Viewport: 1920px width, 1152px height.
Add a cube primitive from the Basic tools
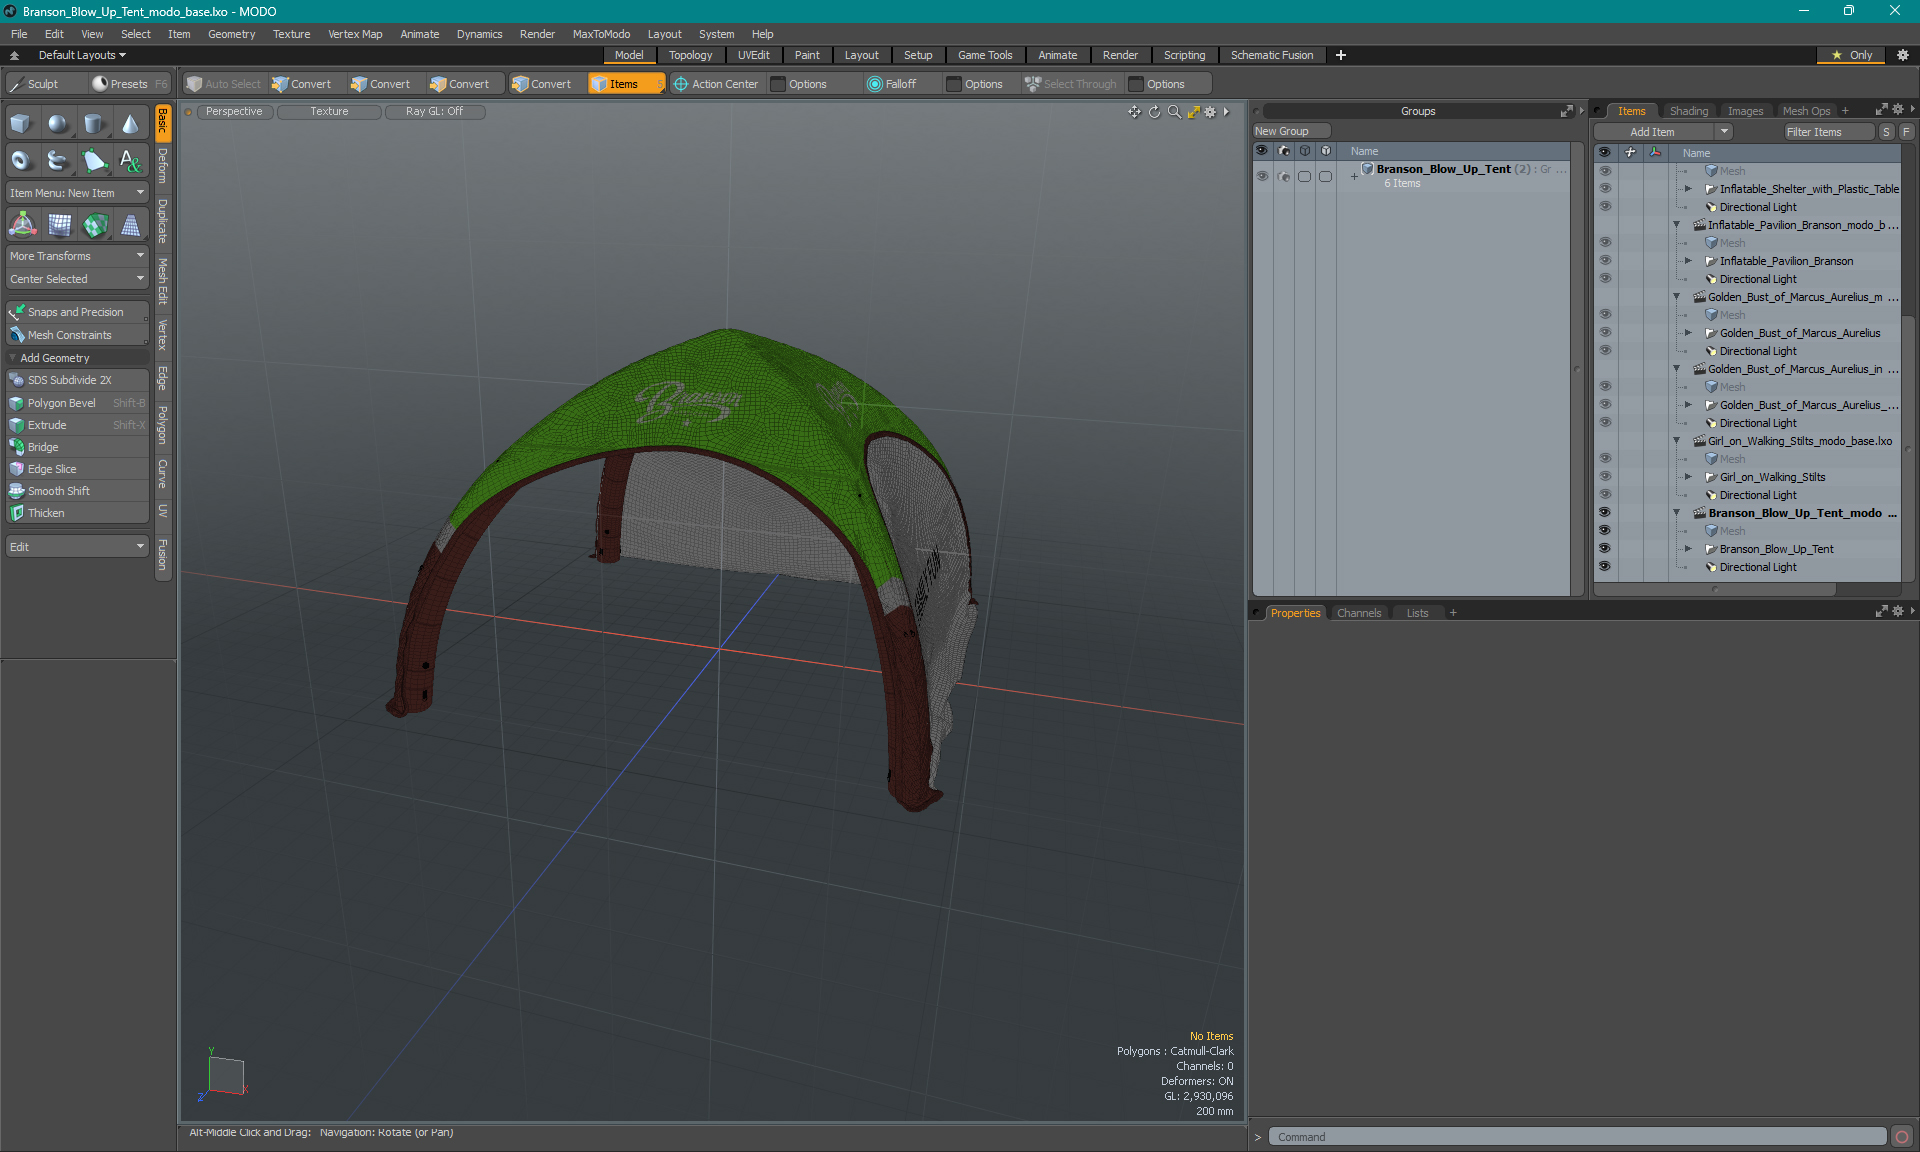click(22, 124)
